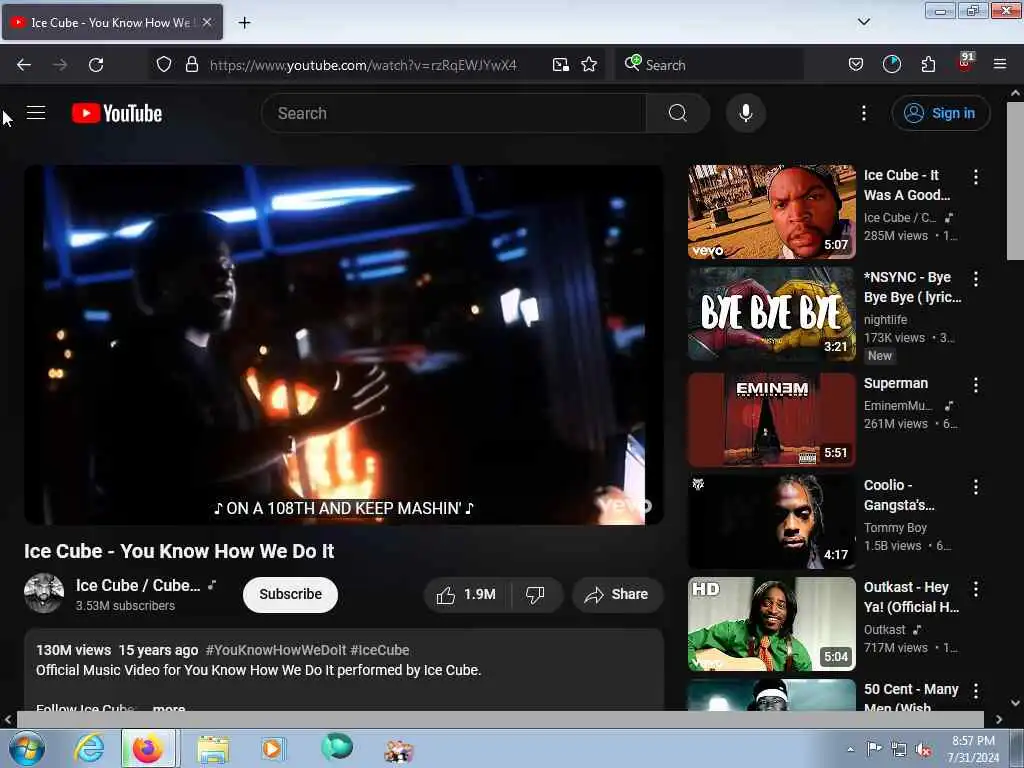Expand description with ...more

(168, 708)
